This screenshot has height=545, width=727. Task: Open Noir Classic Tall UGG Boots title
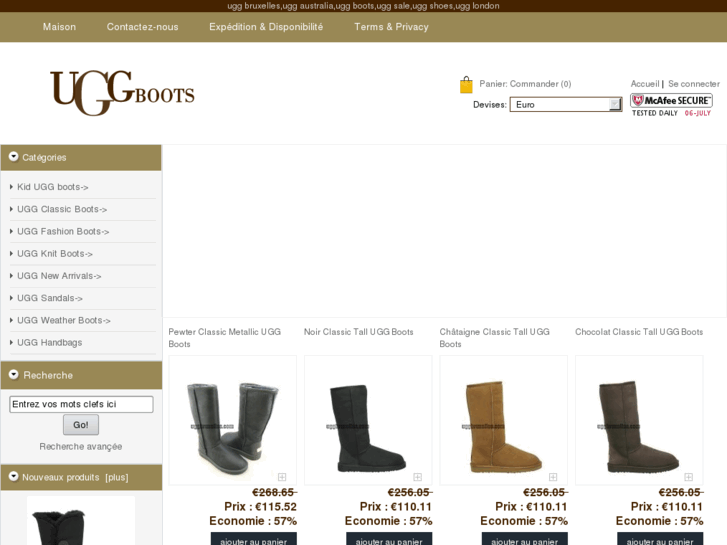358,332
